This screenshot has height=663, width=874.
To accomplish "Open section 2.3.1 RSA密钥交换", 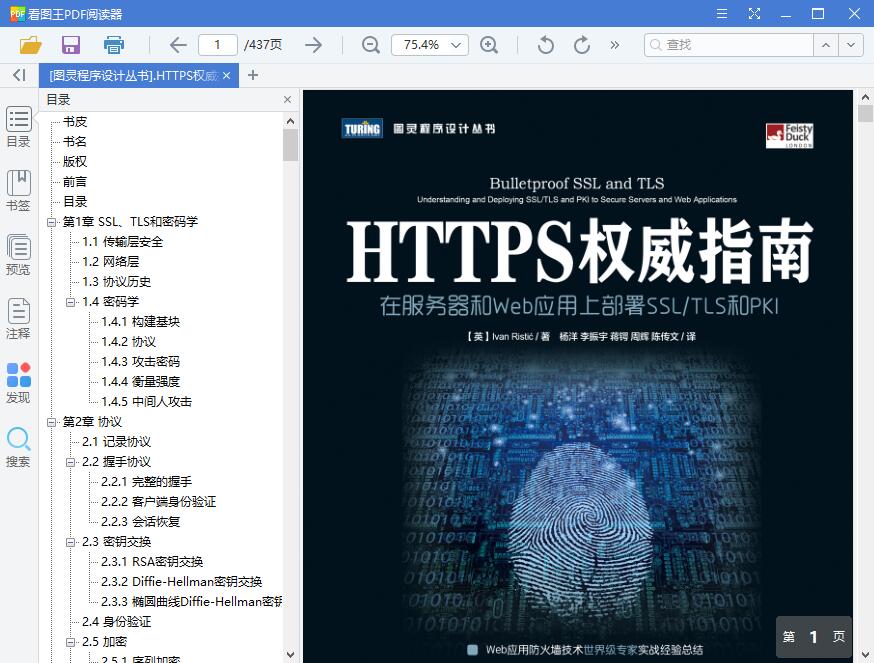I will 152,562.
